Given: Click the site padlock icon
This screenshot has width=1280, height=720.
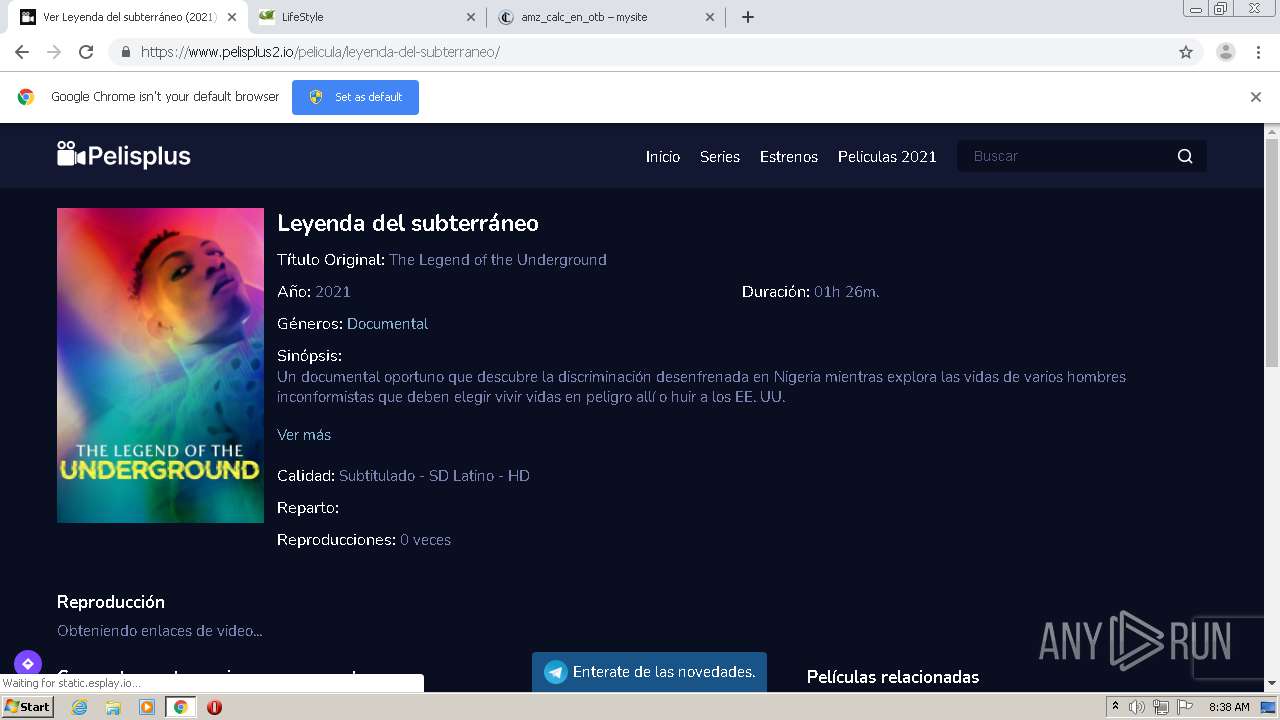Looking at the screenshot, I should point(125,52).
